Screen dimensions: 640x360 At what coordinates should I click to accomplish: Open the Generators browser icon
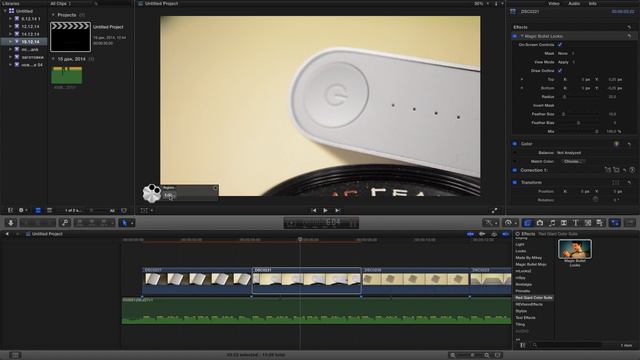pos(588,223)
